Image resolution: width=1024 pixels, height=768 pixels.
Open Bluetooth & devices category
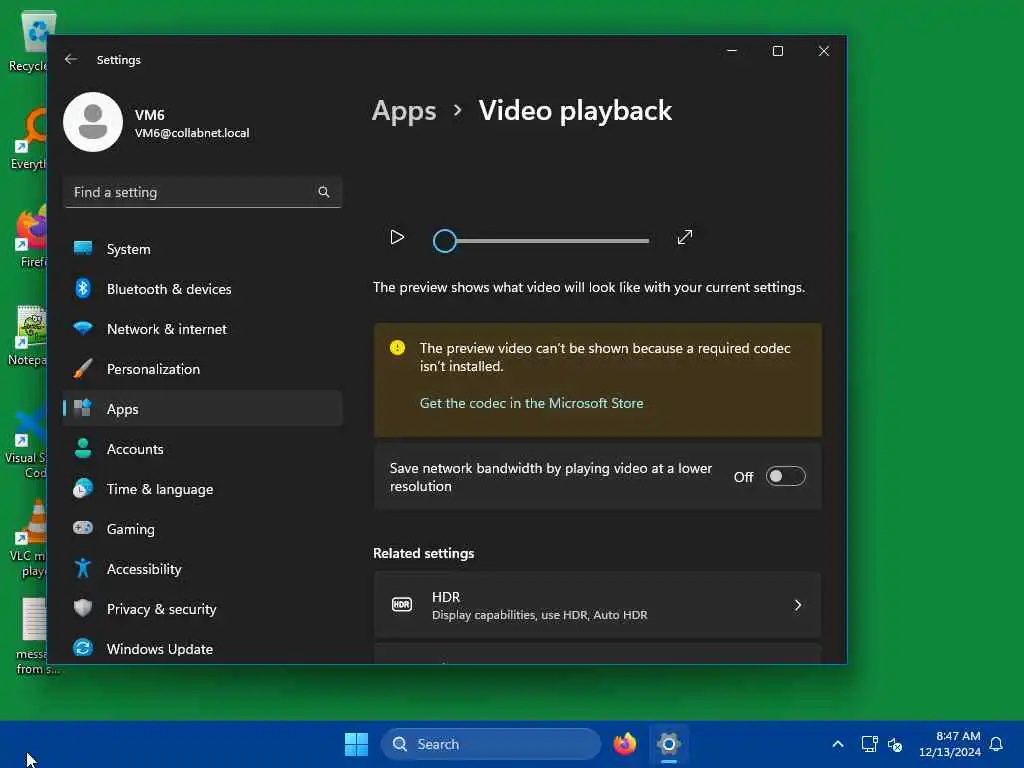click(x=202, y=289)
